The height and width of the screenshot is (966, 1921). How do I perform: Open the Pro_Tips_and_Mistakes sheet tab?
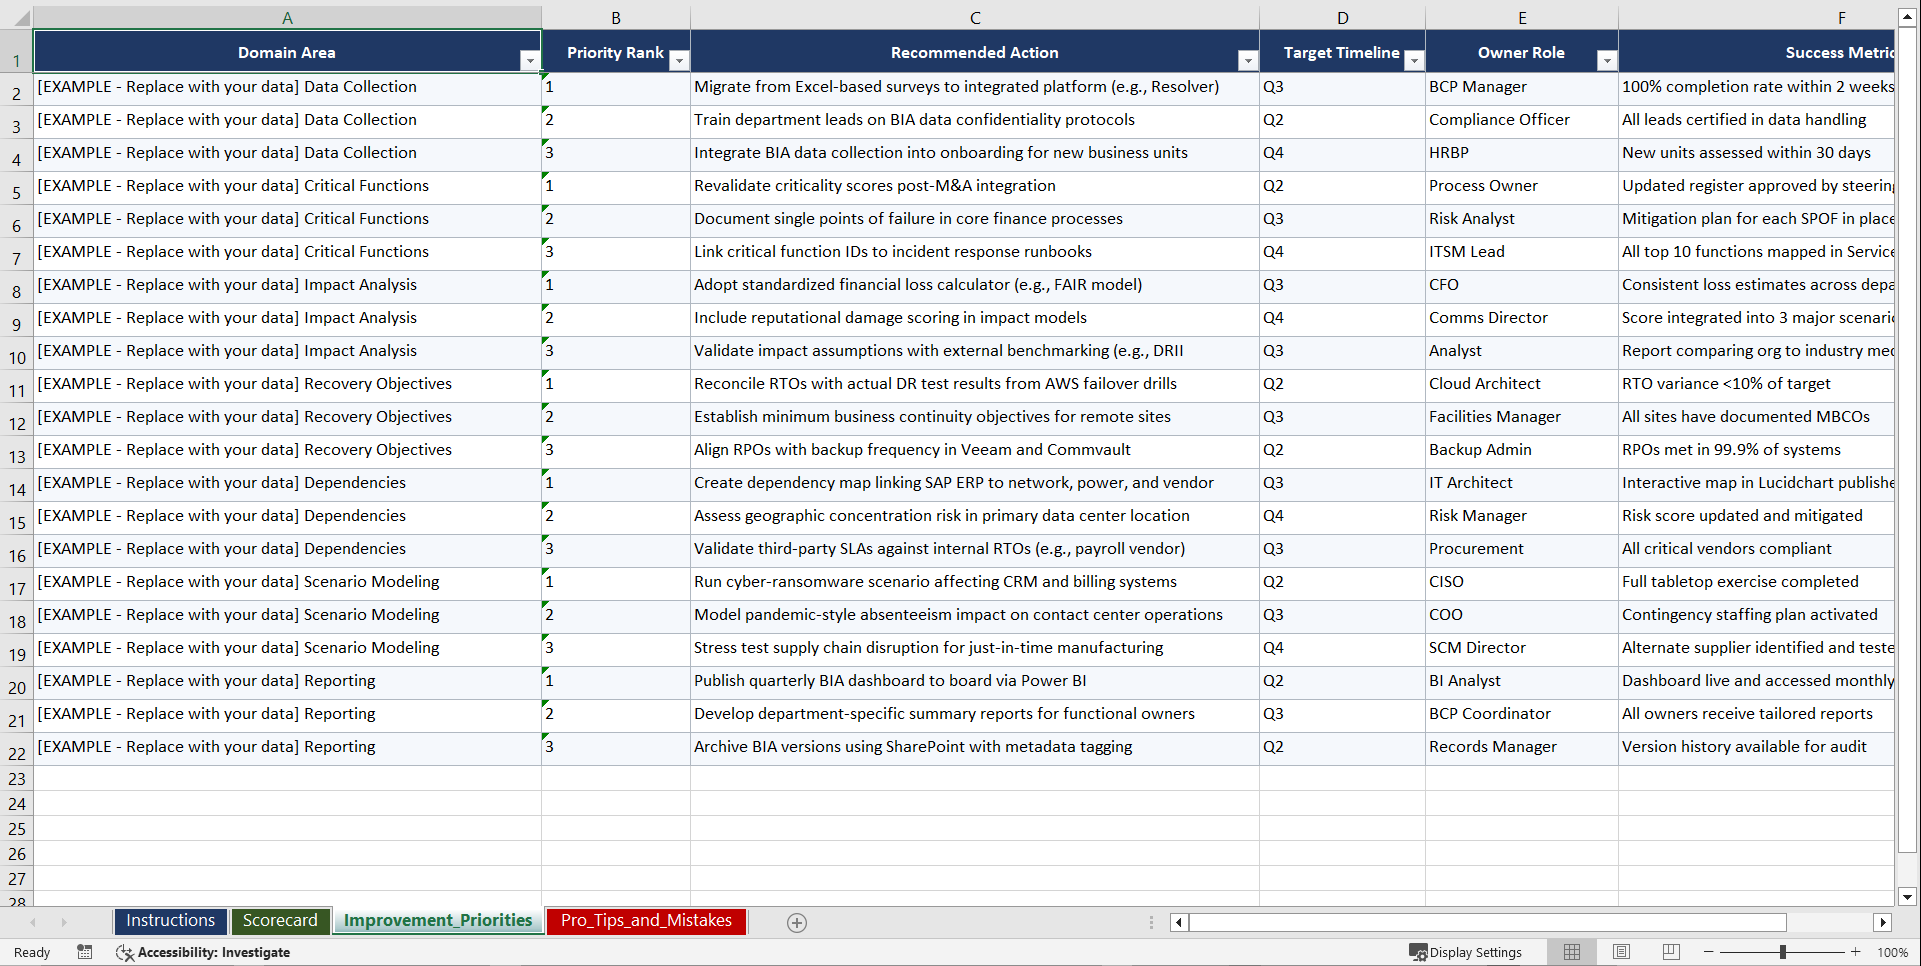coord(645,921)
